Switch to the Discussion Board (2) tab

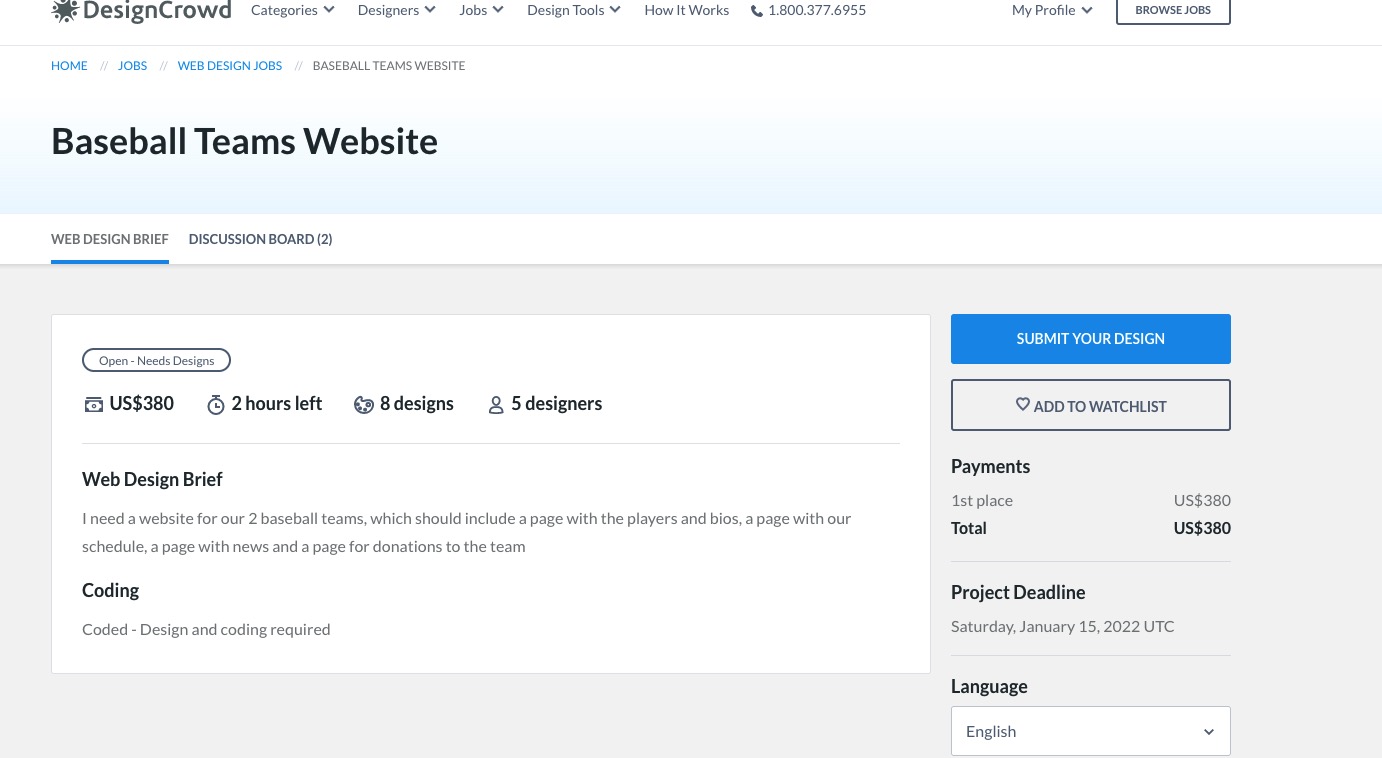(x=261, y=239)
